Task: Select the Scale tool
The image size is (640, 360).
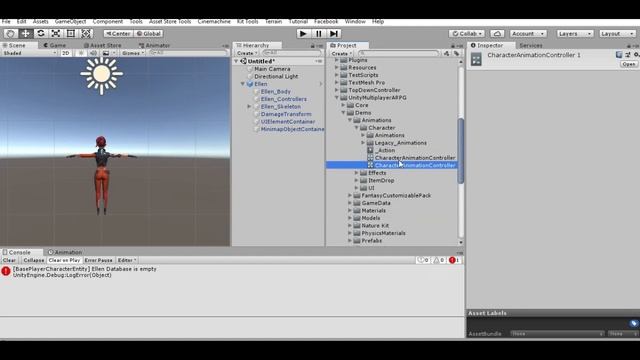Action: pos(56,33)
